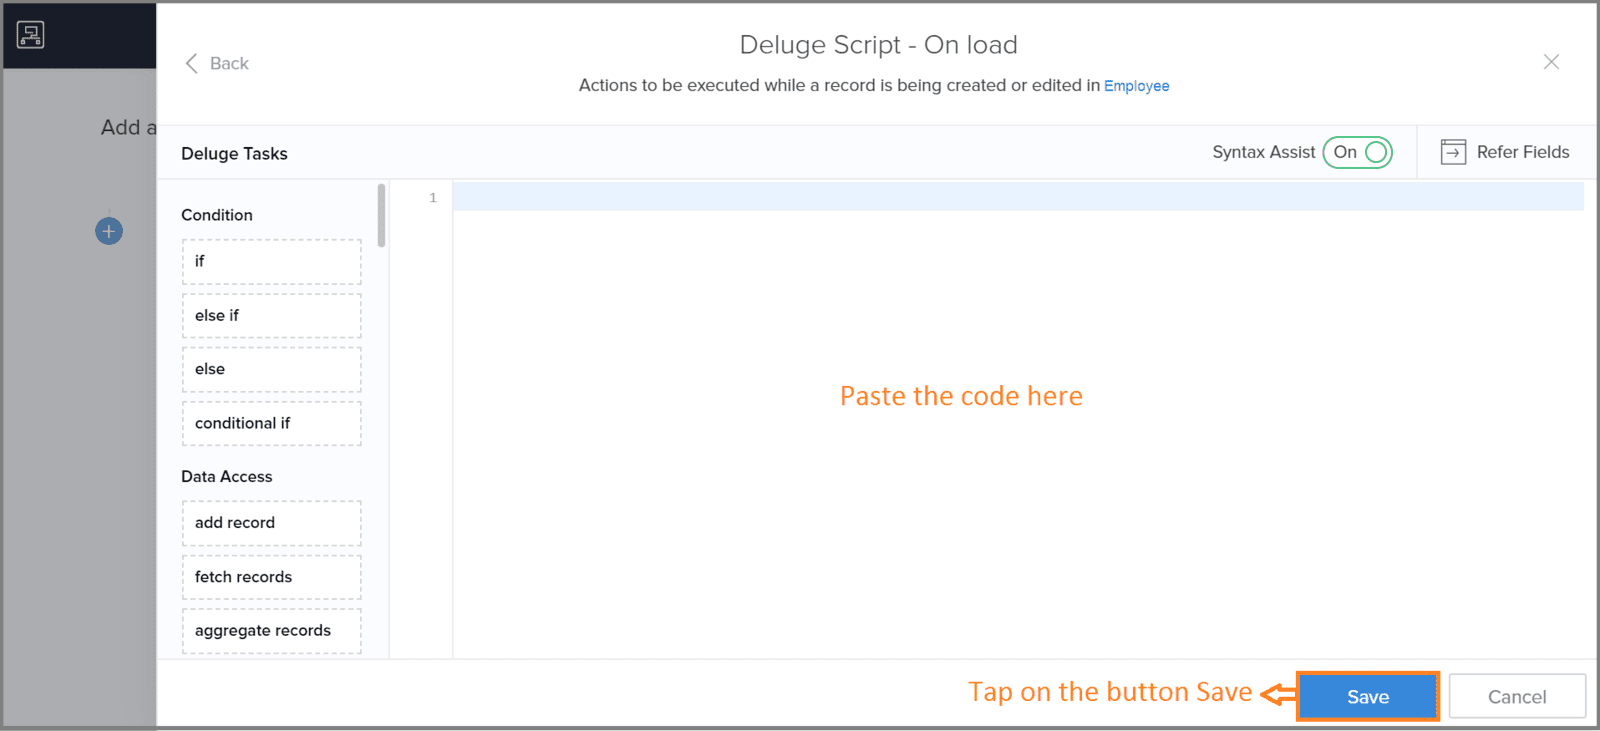Cancel the script editing
The height and width of the screenshot is (731, 1600).
[x=1517, y=697]
